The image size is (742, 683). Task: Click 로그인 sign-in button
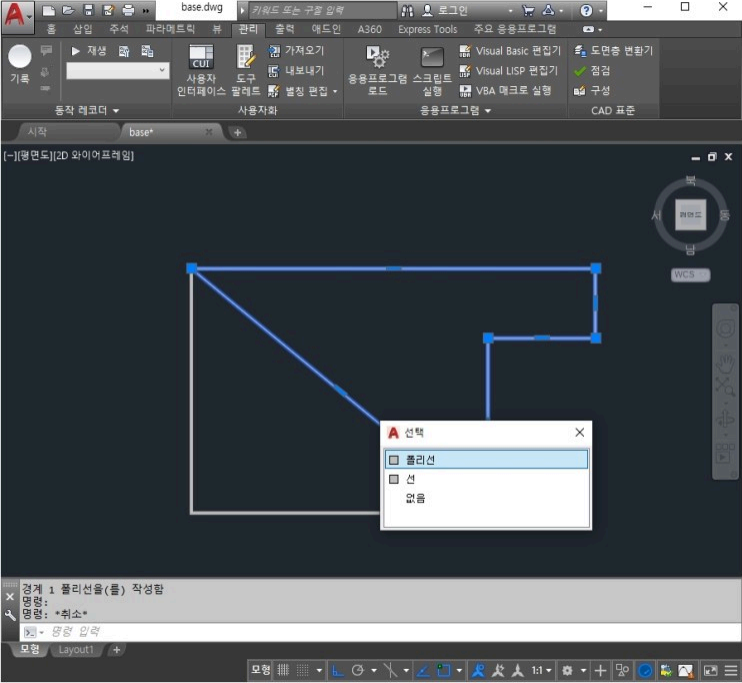click(x=445, y=10)
